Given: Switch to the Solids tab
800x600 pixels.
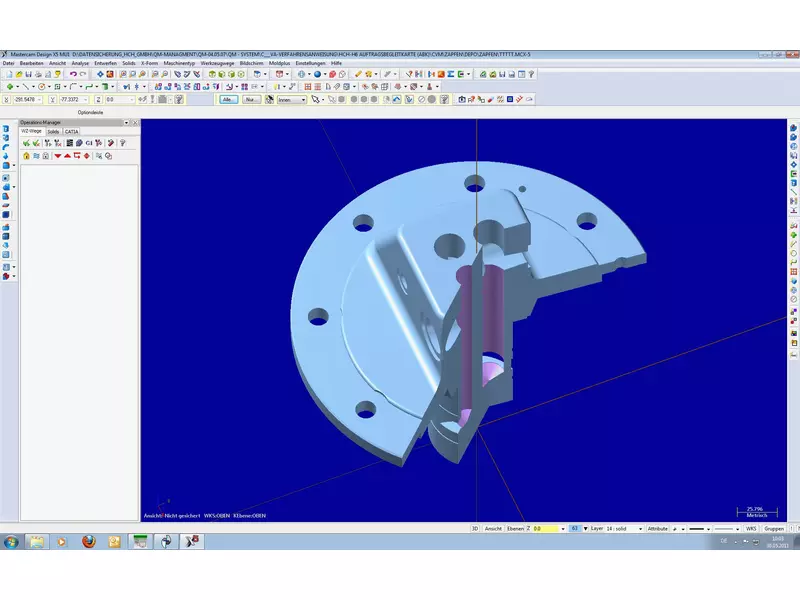Looking at the screenshot, I should pyautogui.click(x=53, y=131).
